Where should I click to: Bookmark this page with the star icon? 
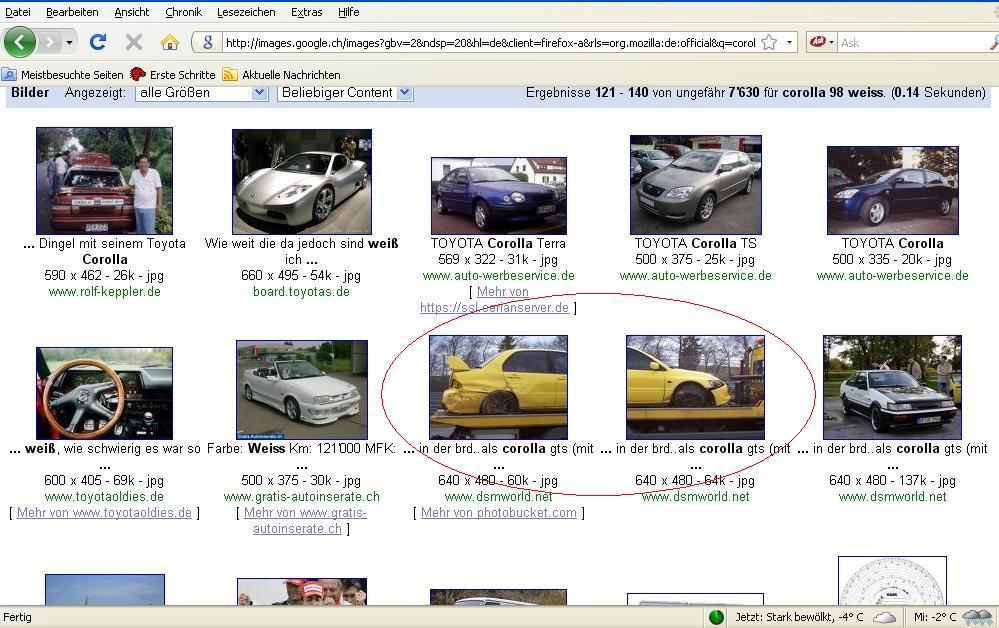pyautogui.click(x=769, y=43)
